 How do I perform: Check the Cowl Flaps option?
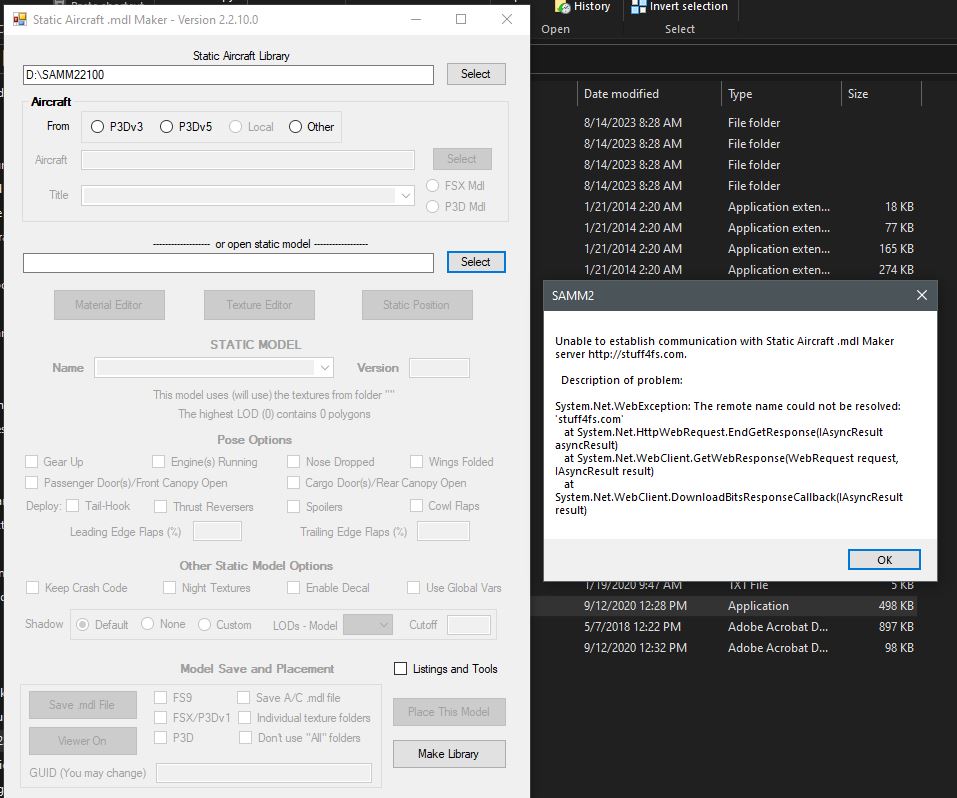(416, 506)
